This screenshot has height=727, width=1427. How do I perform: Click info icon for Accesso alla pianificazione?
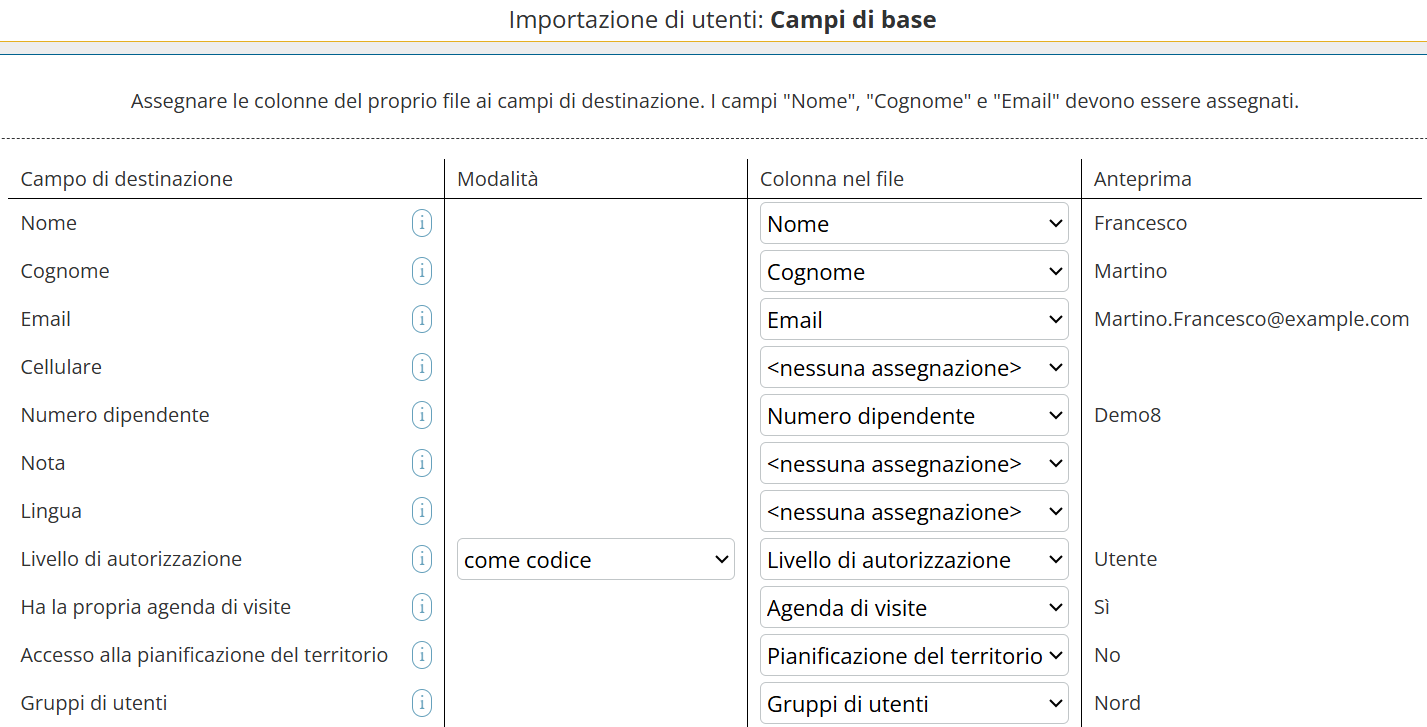422,655
